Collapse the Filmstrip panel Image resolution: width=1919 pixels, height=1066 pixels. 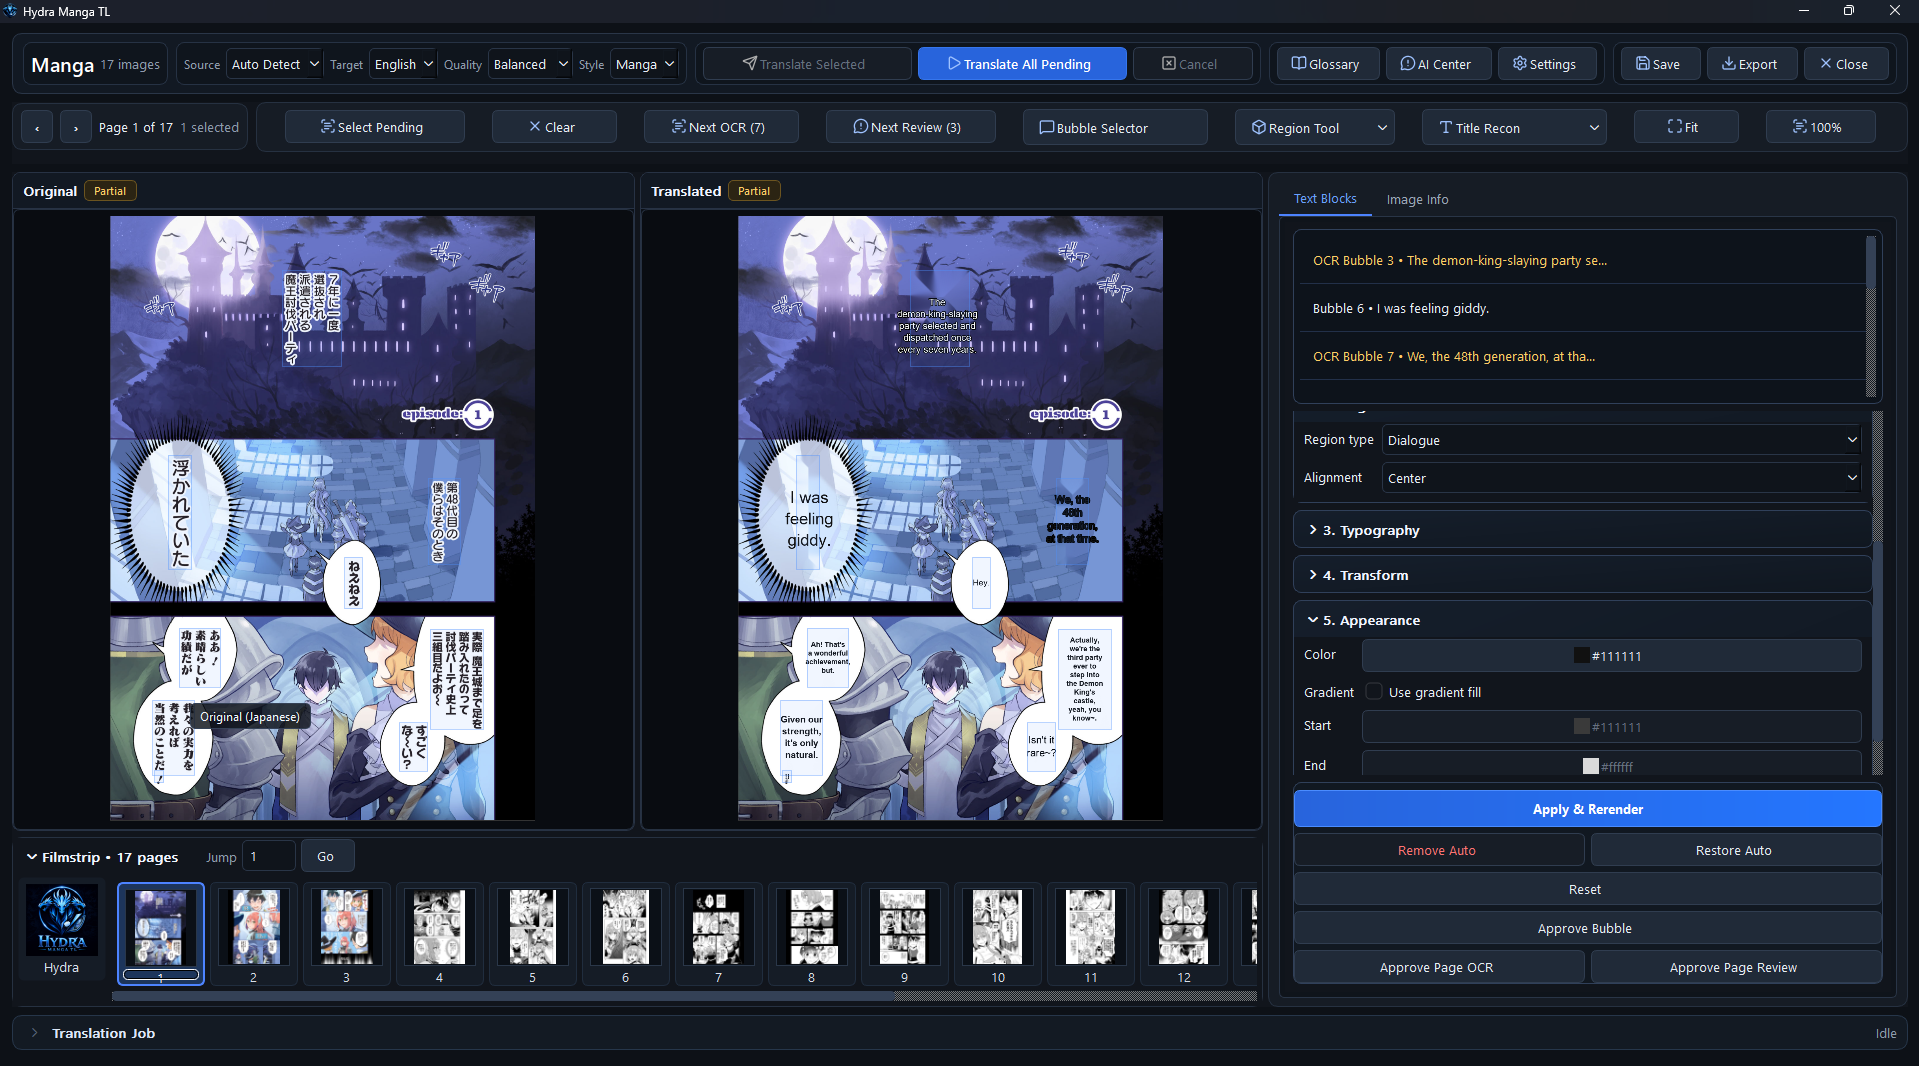(32, 857)
